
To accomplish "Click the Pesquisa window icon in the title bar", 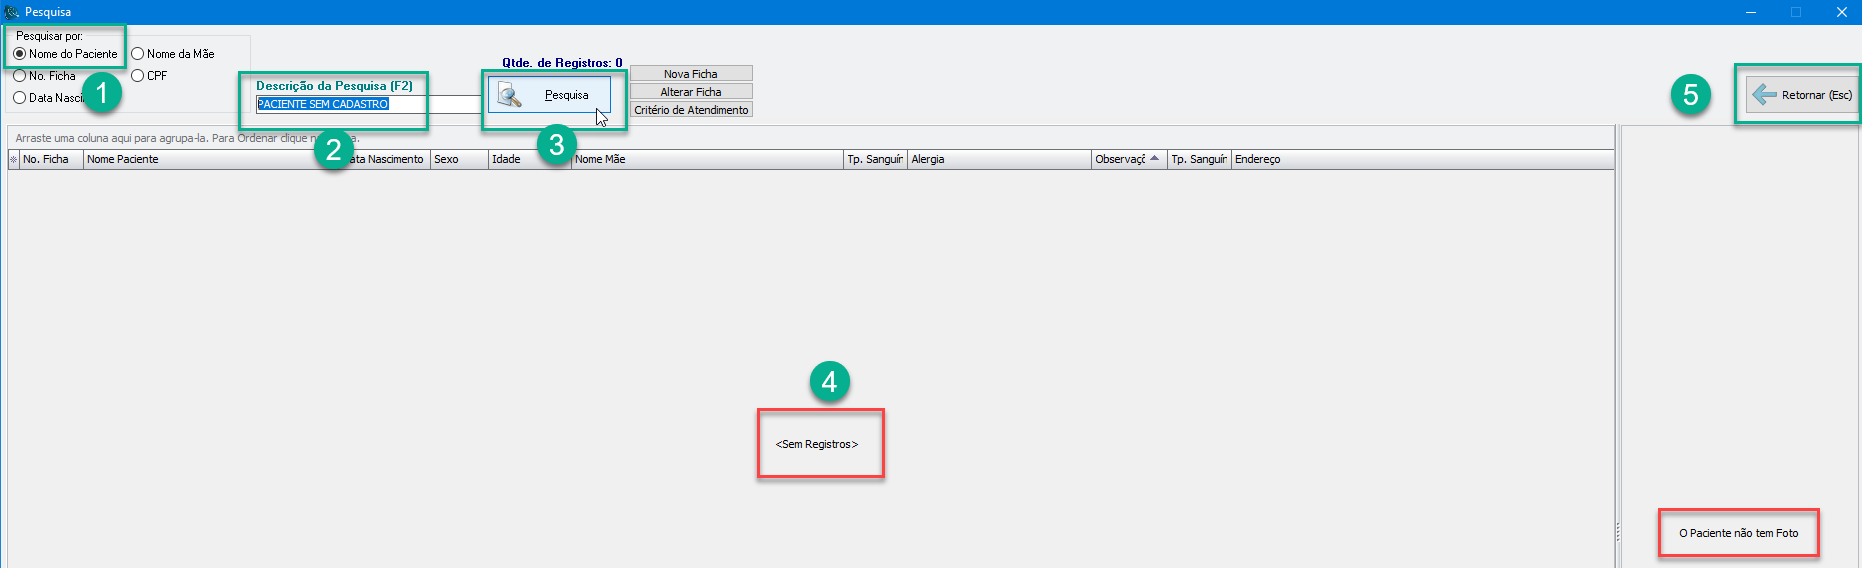I will pyautogui.click(x=12, y=12).
